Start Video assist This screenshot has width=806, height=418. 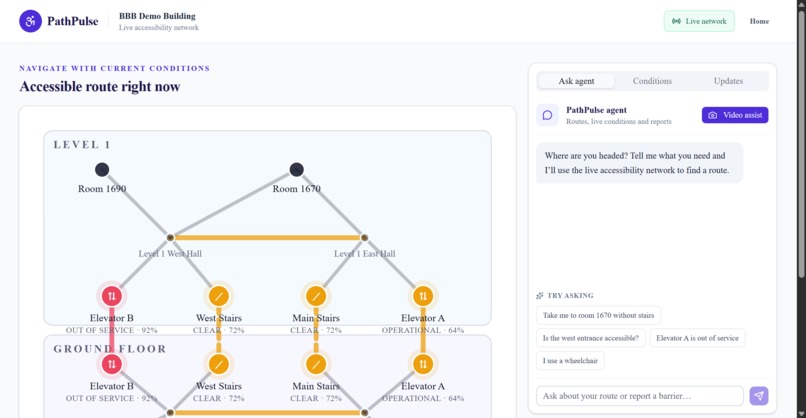735,115
